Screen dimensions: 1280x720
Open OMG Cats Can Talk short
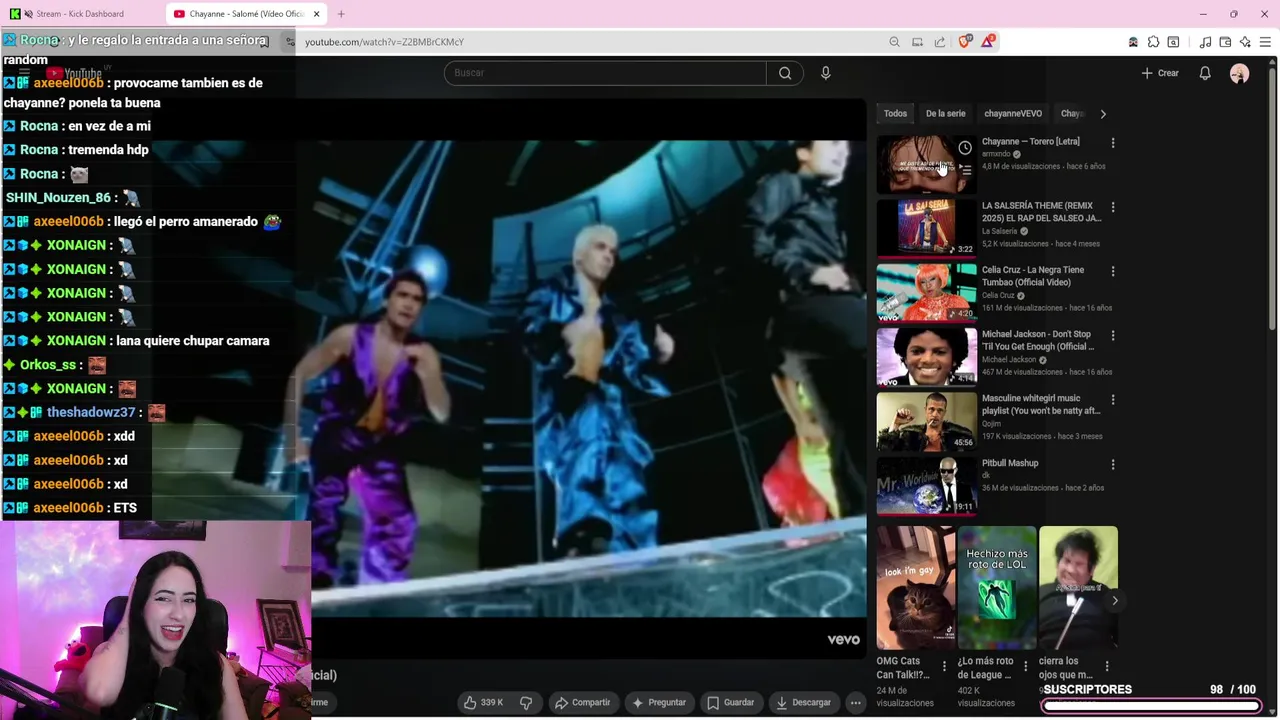(x=916, y=587)
